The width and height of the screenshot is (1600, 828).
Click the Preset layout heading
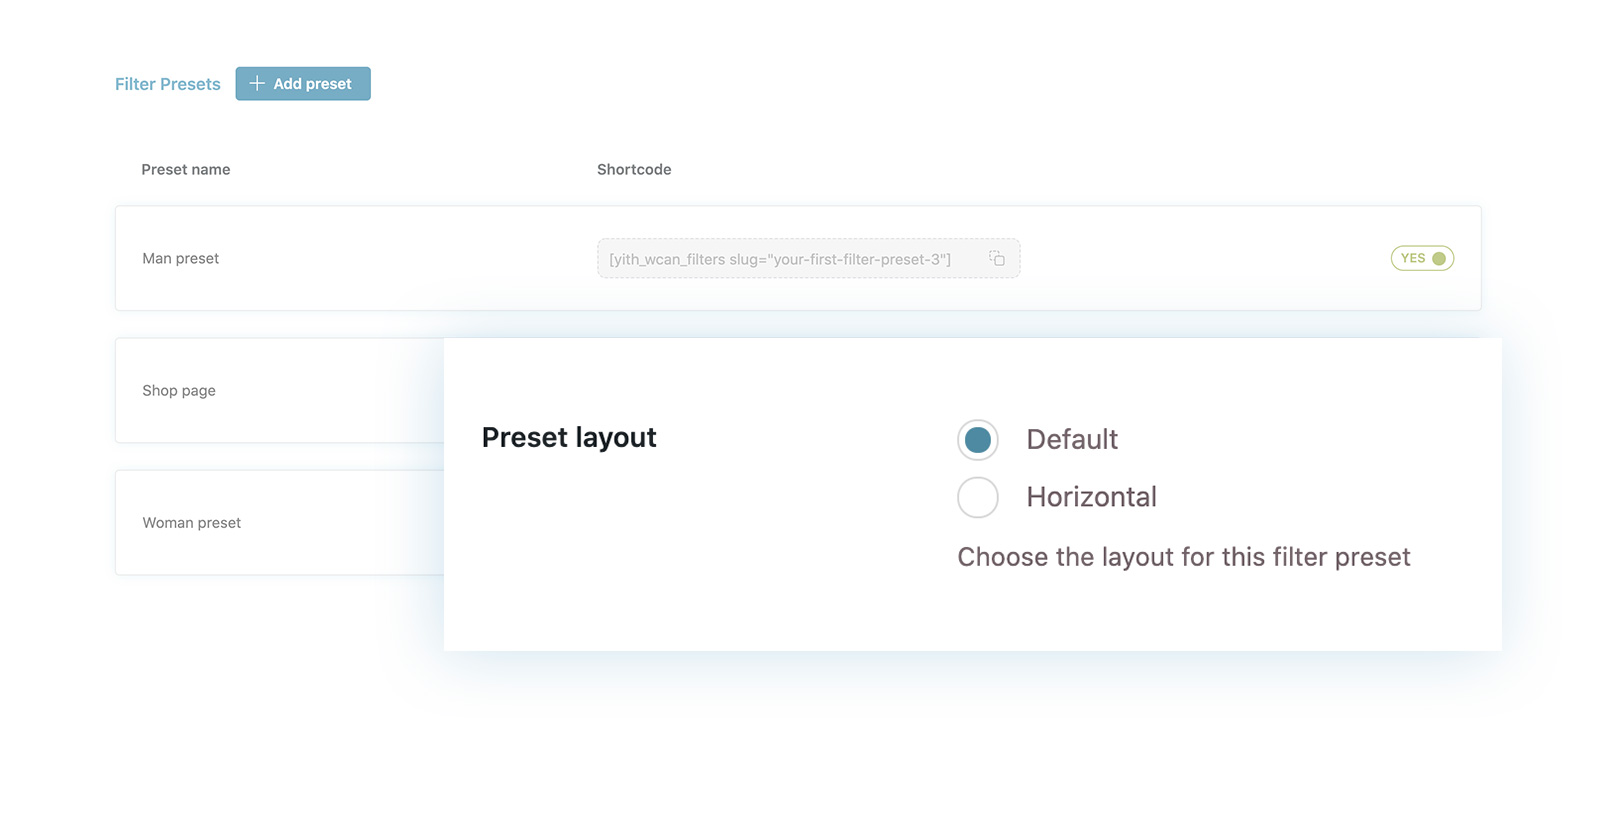(x=569, y=437)
